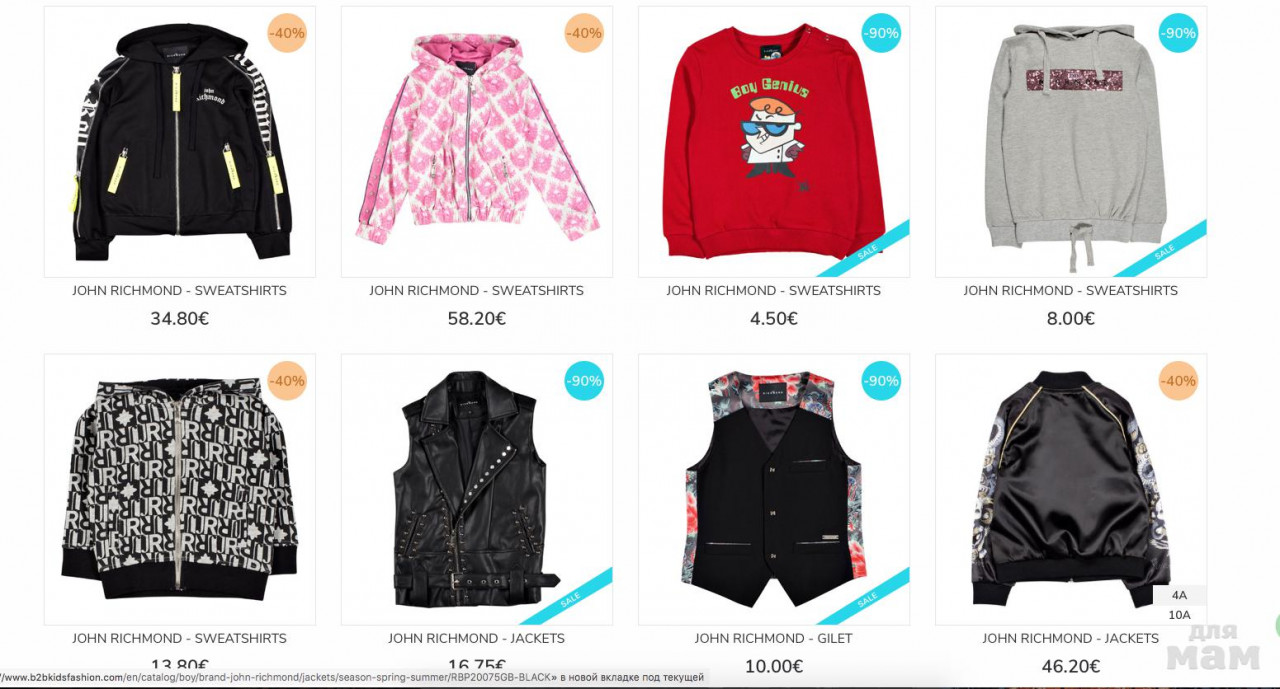Open the black zip hoodie with yellow tags
The width and height of the screenshot is (1280, 689).
click(x=180, y=142)
